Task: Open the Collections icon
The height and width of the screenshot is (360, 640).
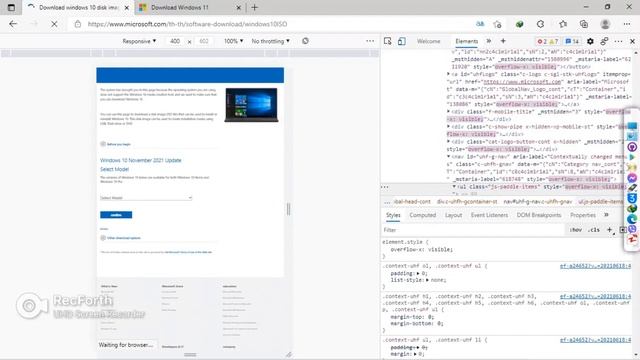Action: pyautogui.click(x=584, y=24)
